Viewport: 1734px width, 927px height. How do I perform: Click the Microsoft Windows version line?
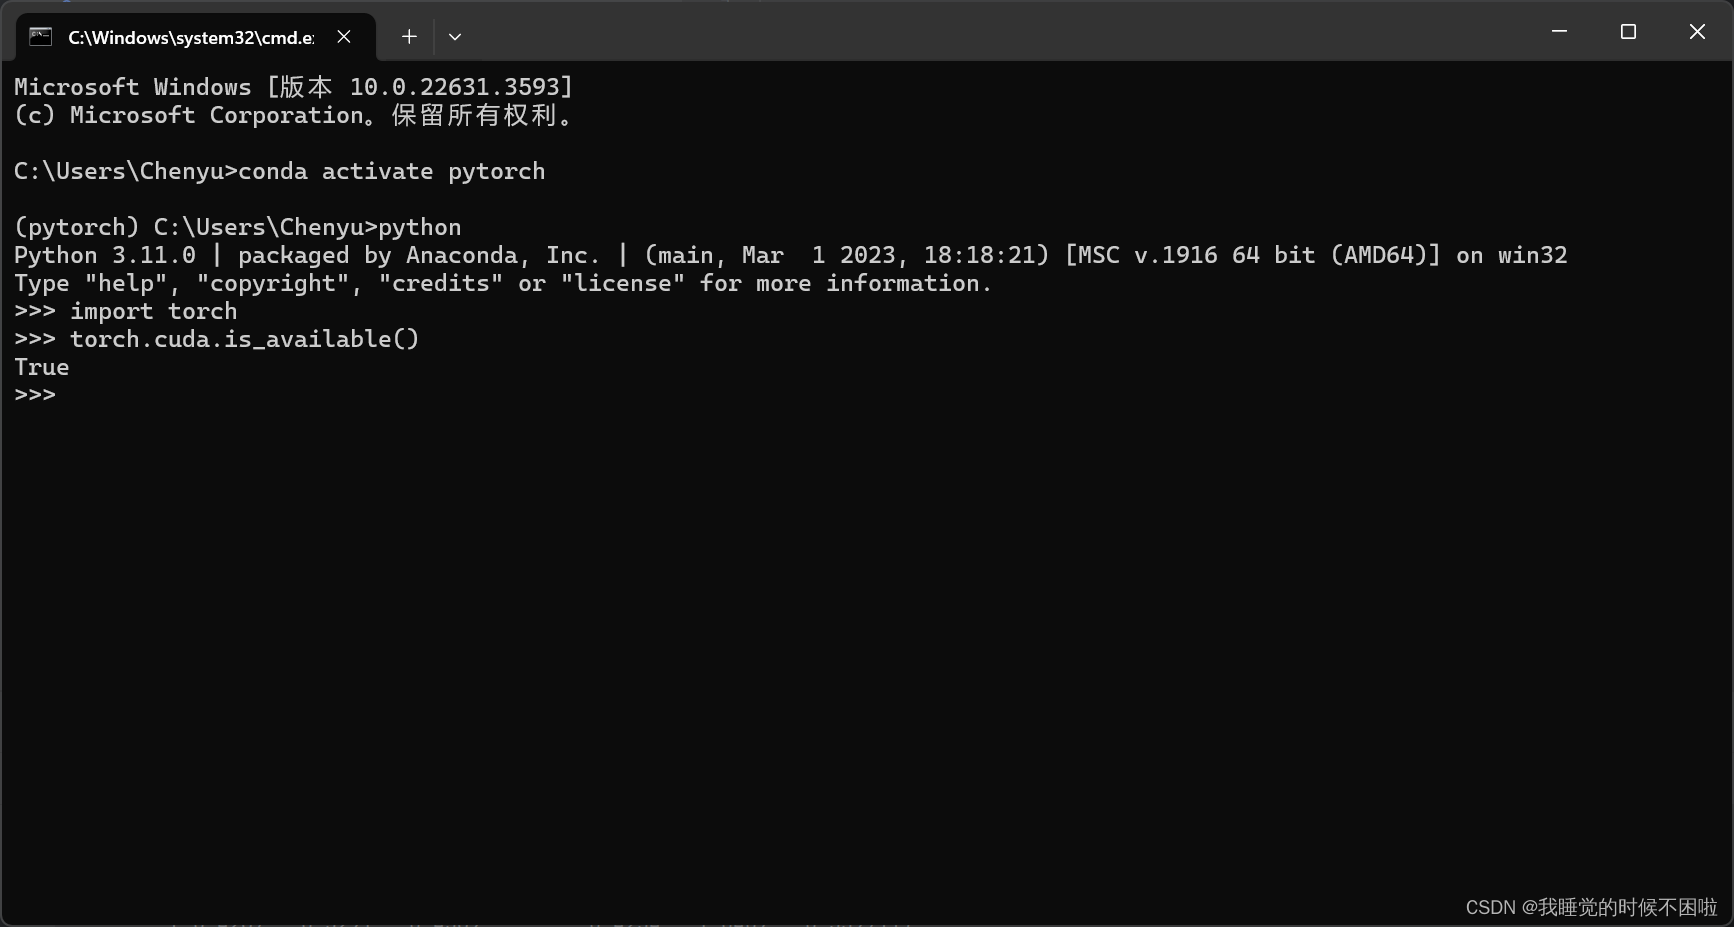pyautogui.click(x=294, y=87)
